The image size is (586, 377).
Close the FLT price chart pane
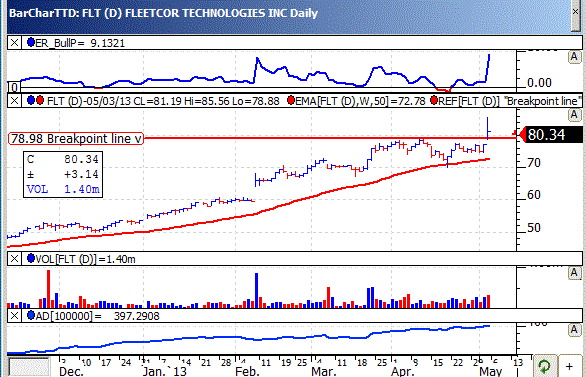click(14, 101)
